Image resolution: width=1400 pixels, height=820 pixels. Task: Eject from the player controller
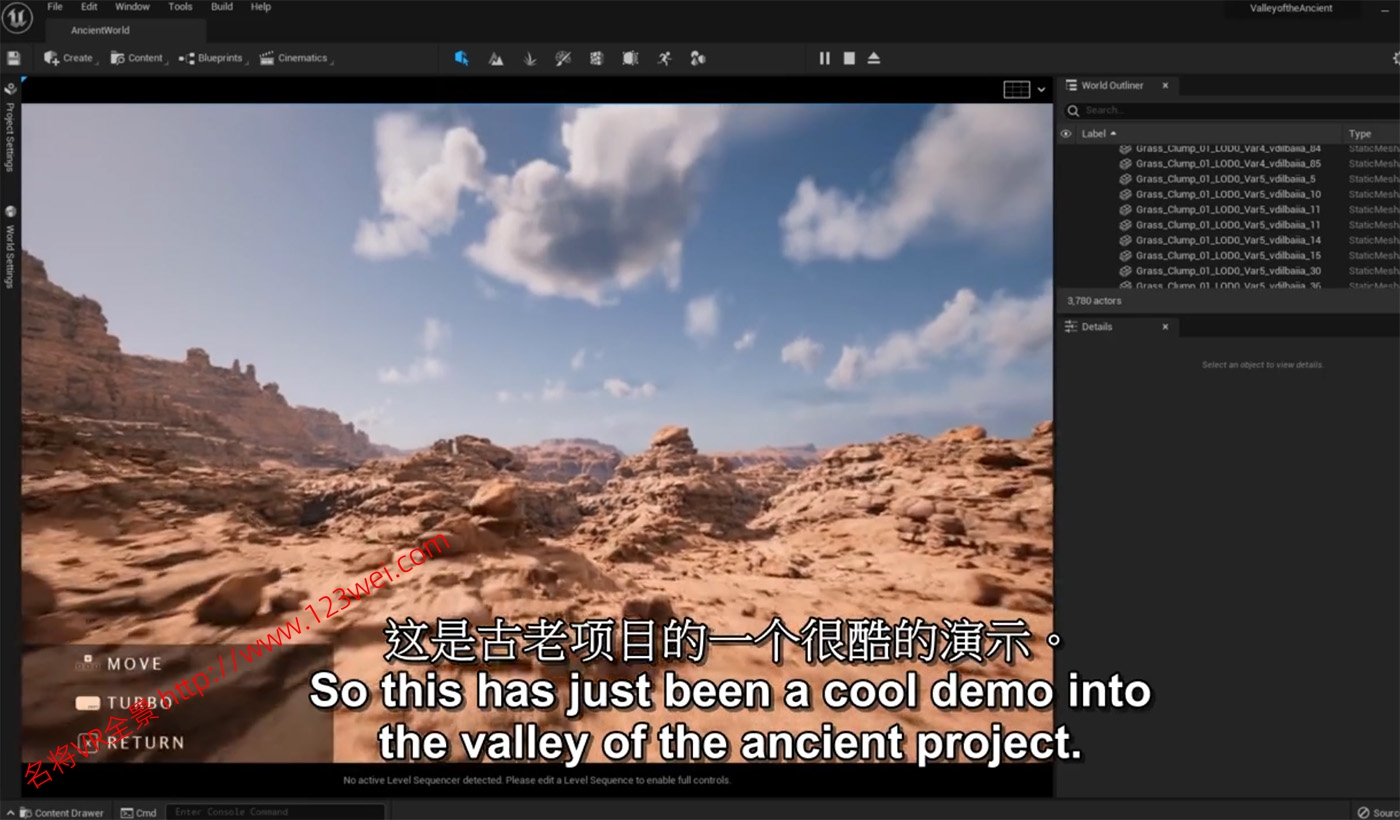(x=873, y=58)
